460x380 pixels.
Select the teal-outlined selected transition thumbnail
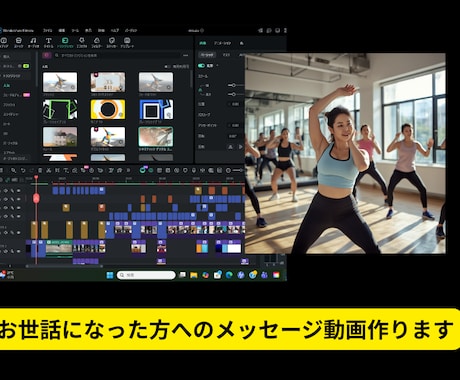point(156,137)
